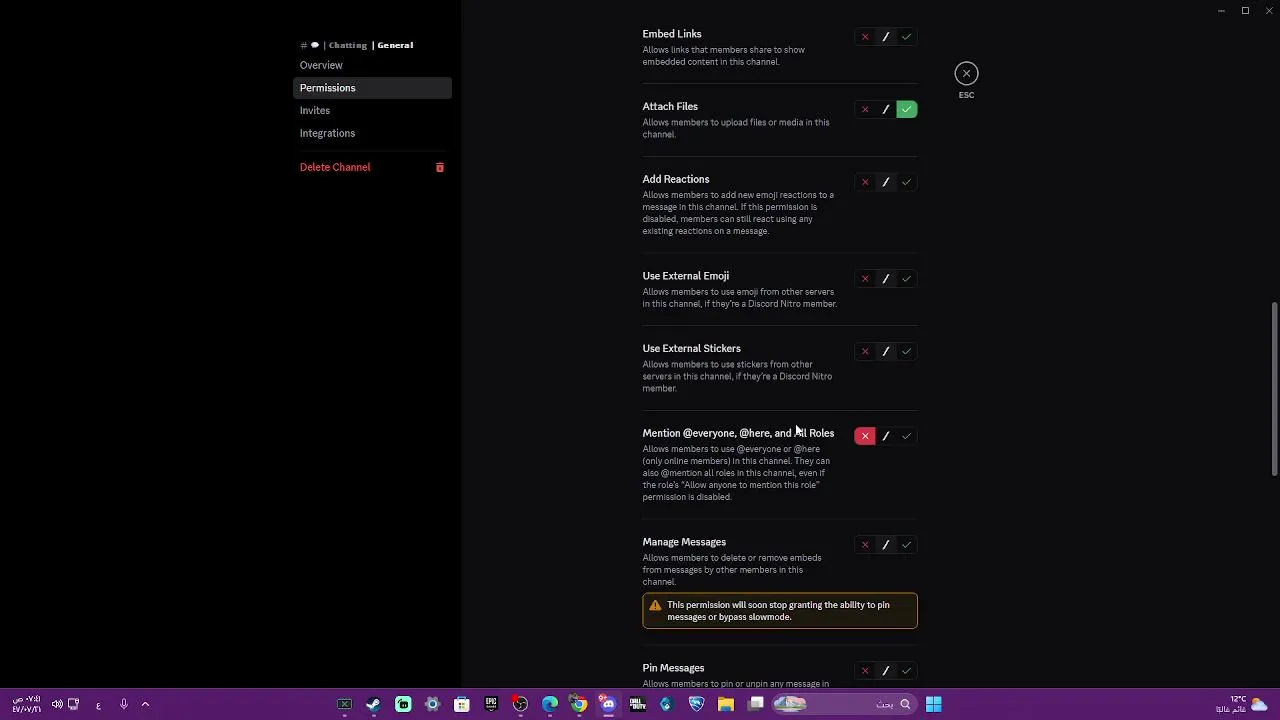The width and height of the screenshot is (1280, 720).
Task: Allow the Add Reactions permission
Action: [x=907, y=182]
